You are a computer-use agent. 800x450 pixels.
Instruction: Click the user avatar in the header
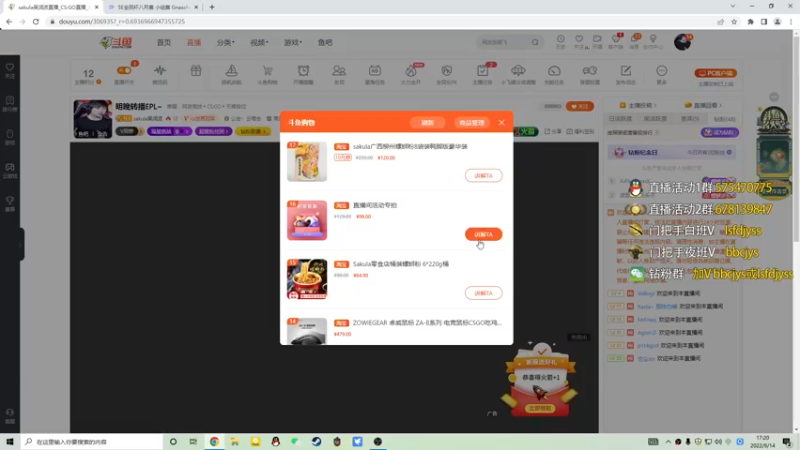(x=682, y=42)
